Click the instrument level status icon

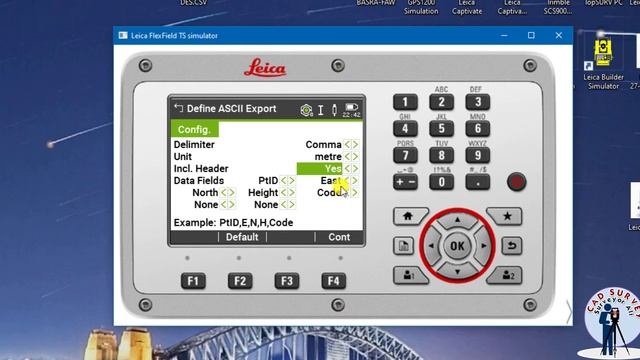click(x=306, y=109)
